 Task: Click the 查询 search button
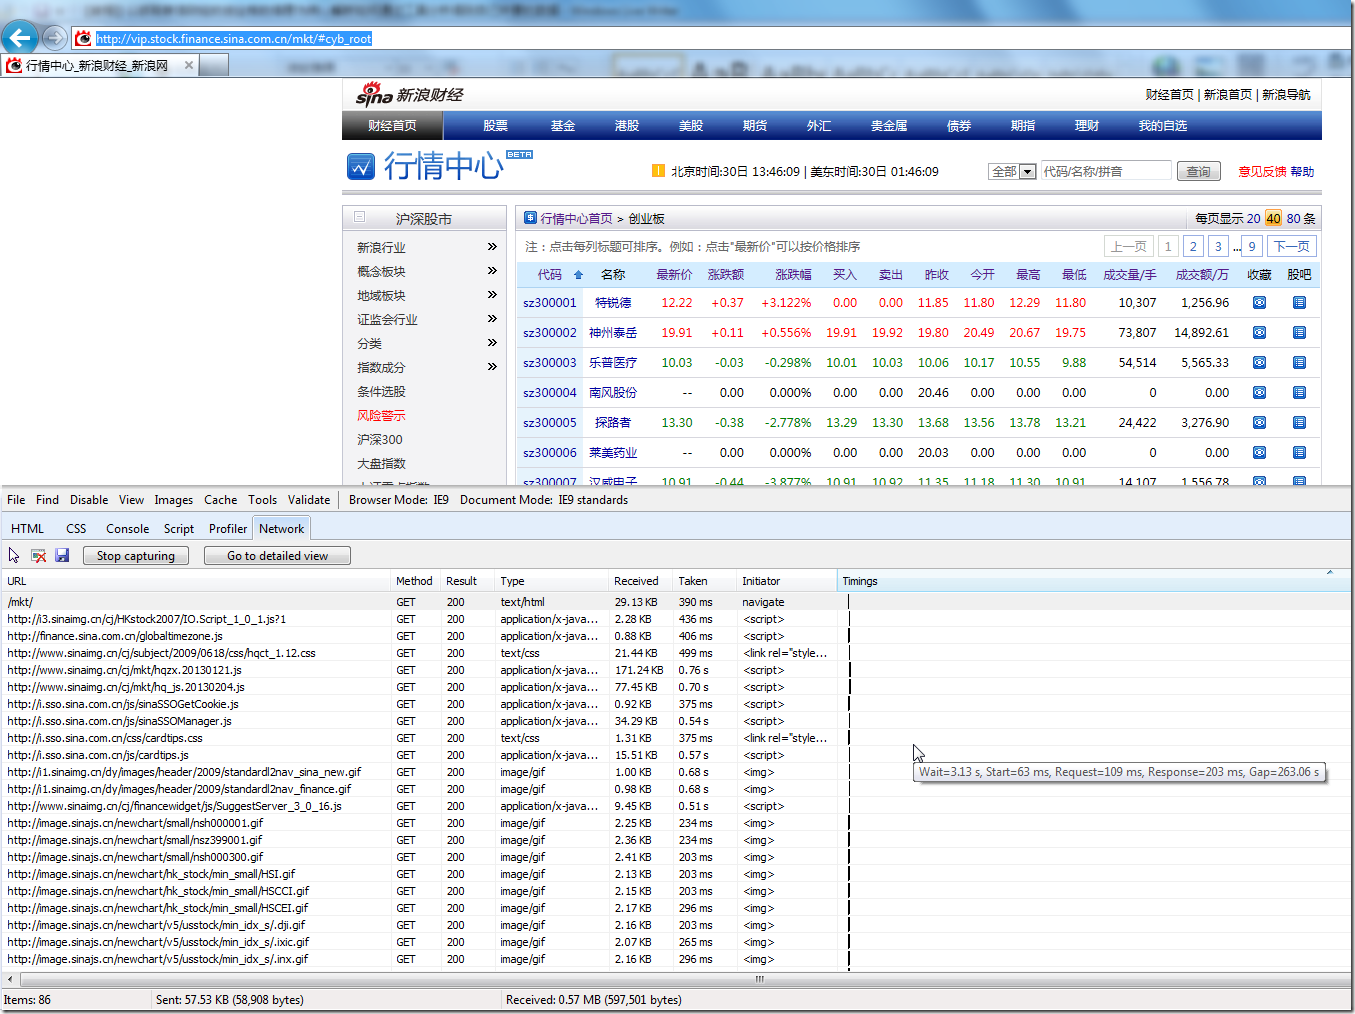coord(1199,171)
